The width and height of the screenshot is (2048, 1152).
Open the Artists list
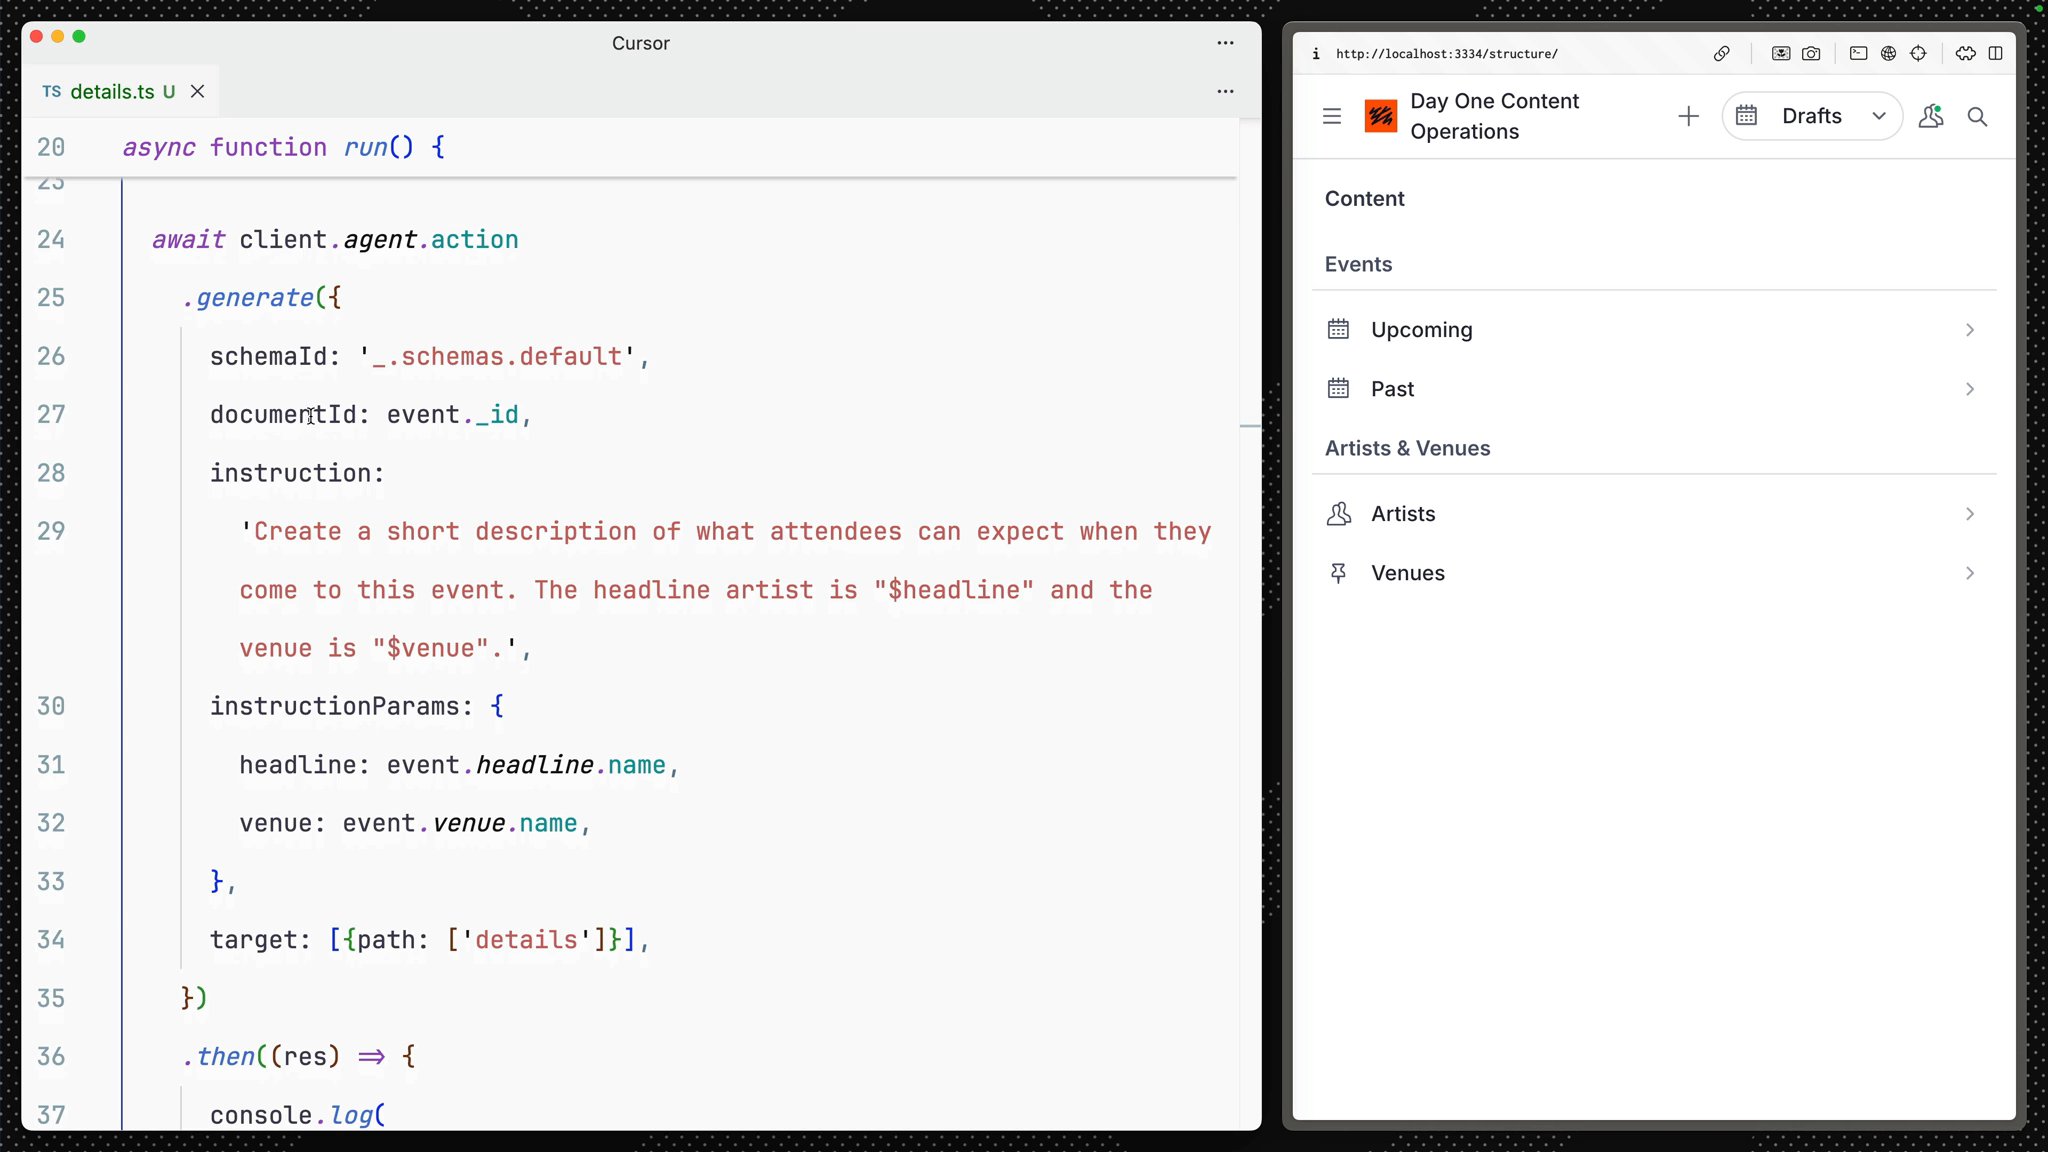click(x=1654, y=514)
